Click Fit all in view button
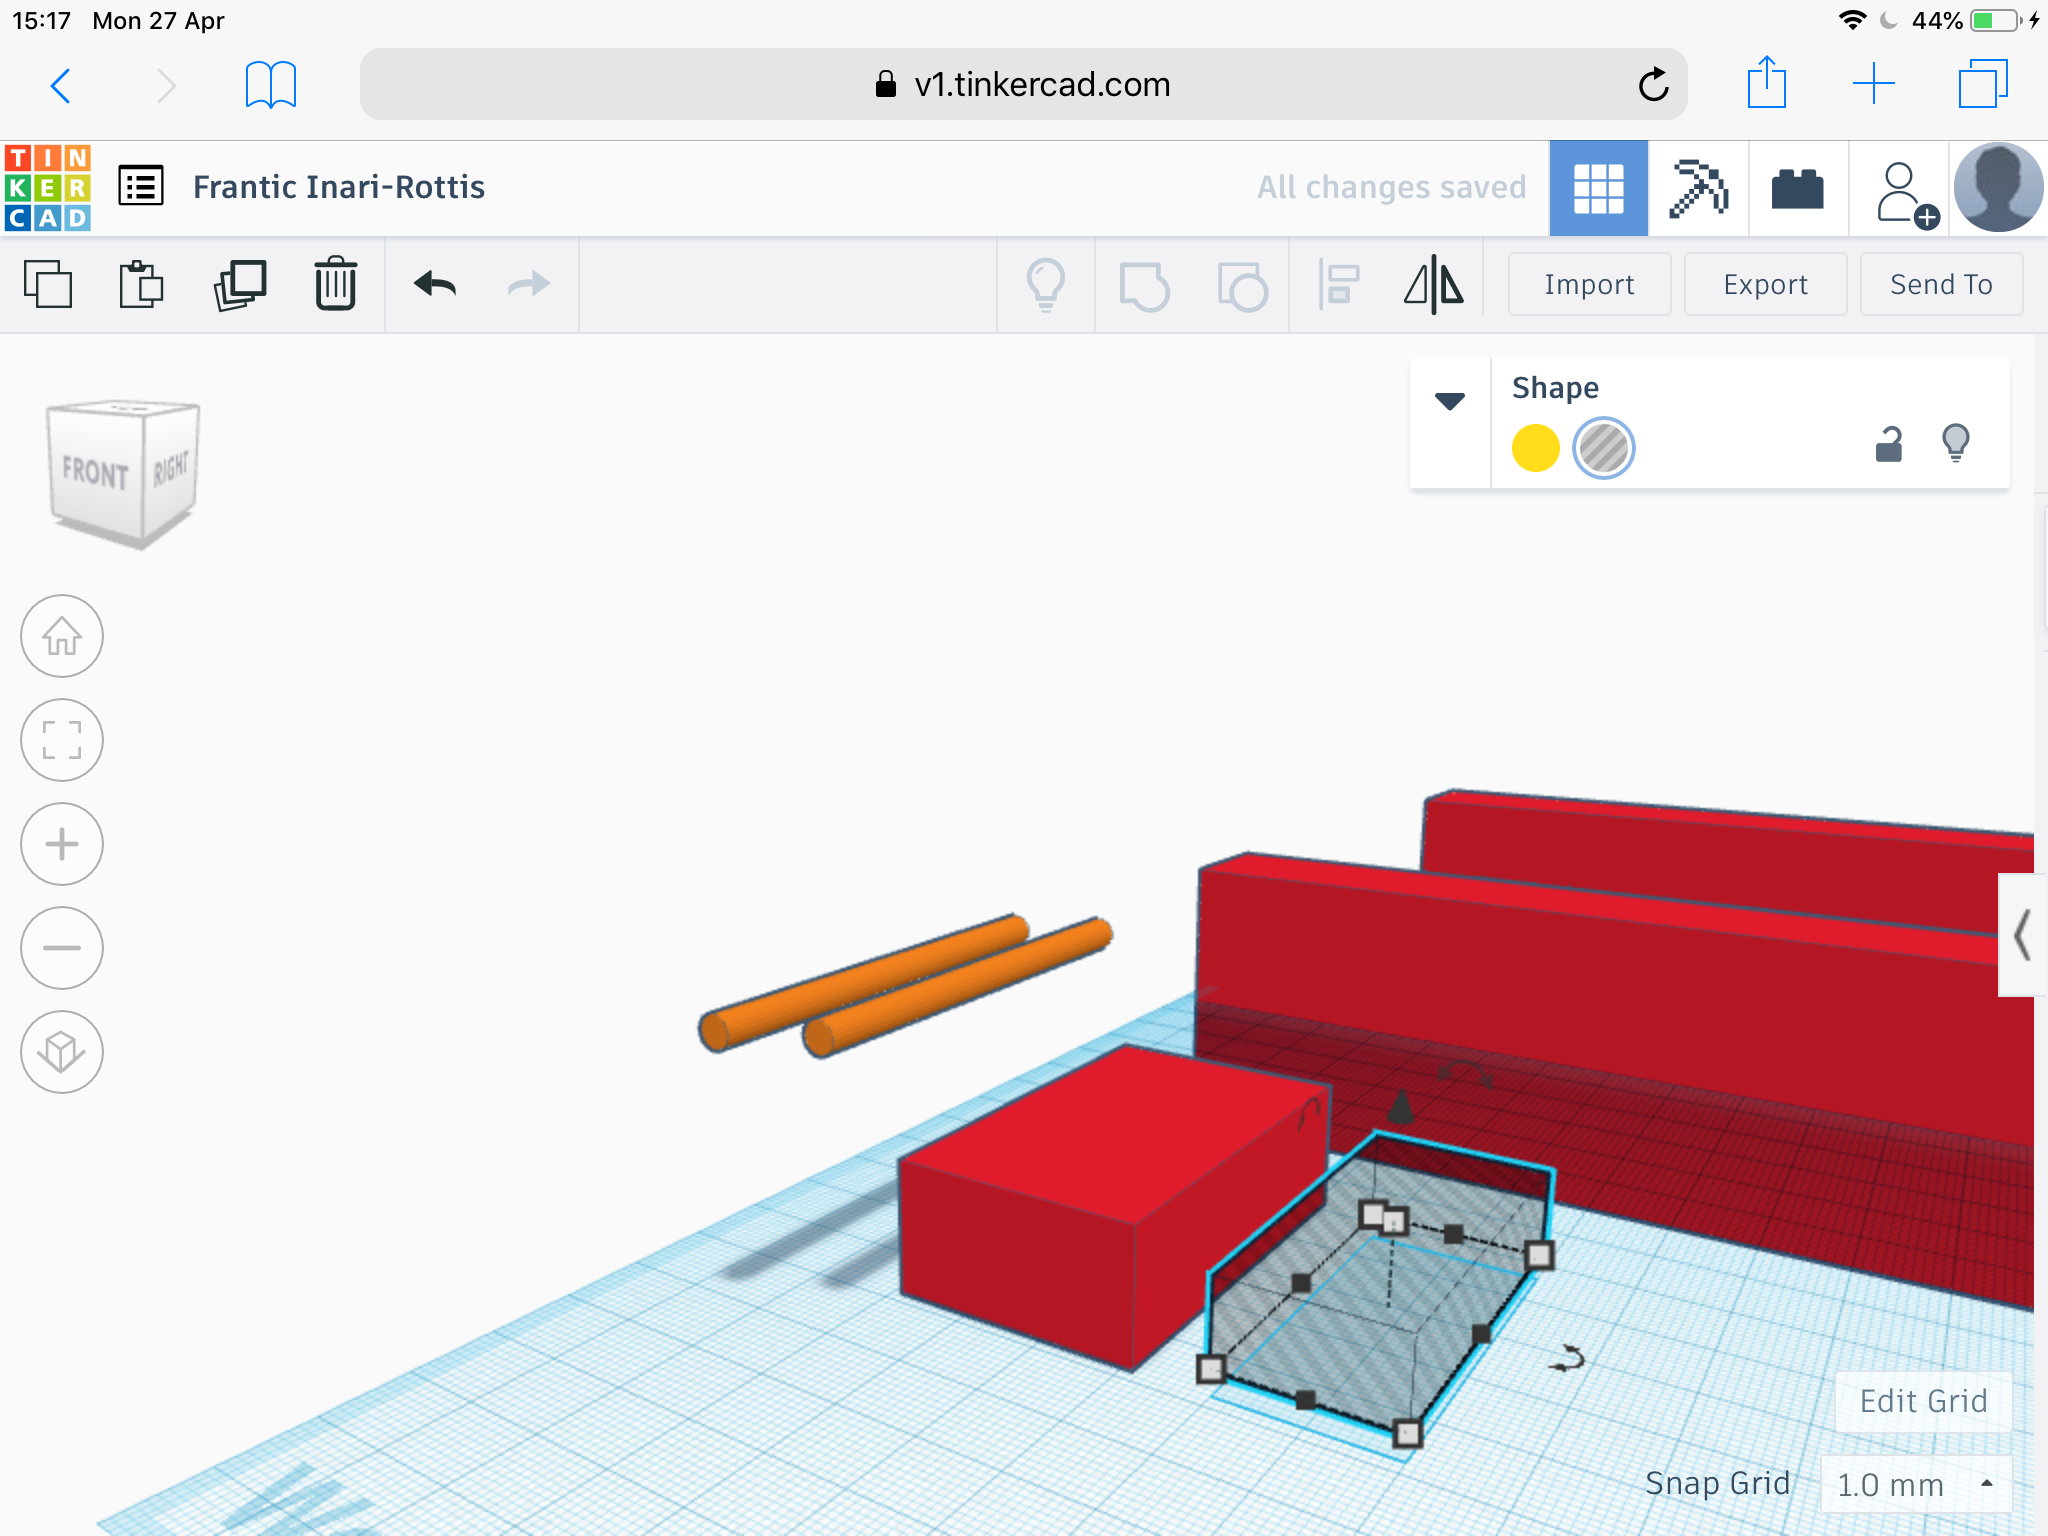This screenshot has width=2048, height=1536. (62, 740)
